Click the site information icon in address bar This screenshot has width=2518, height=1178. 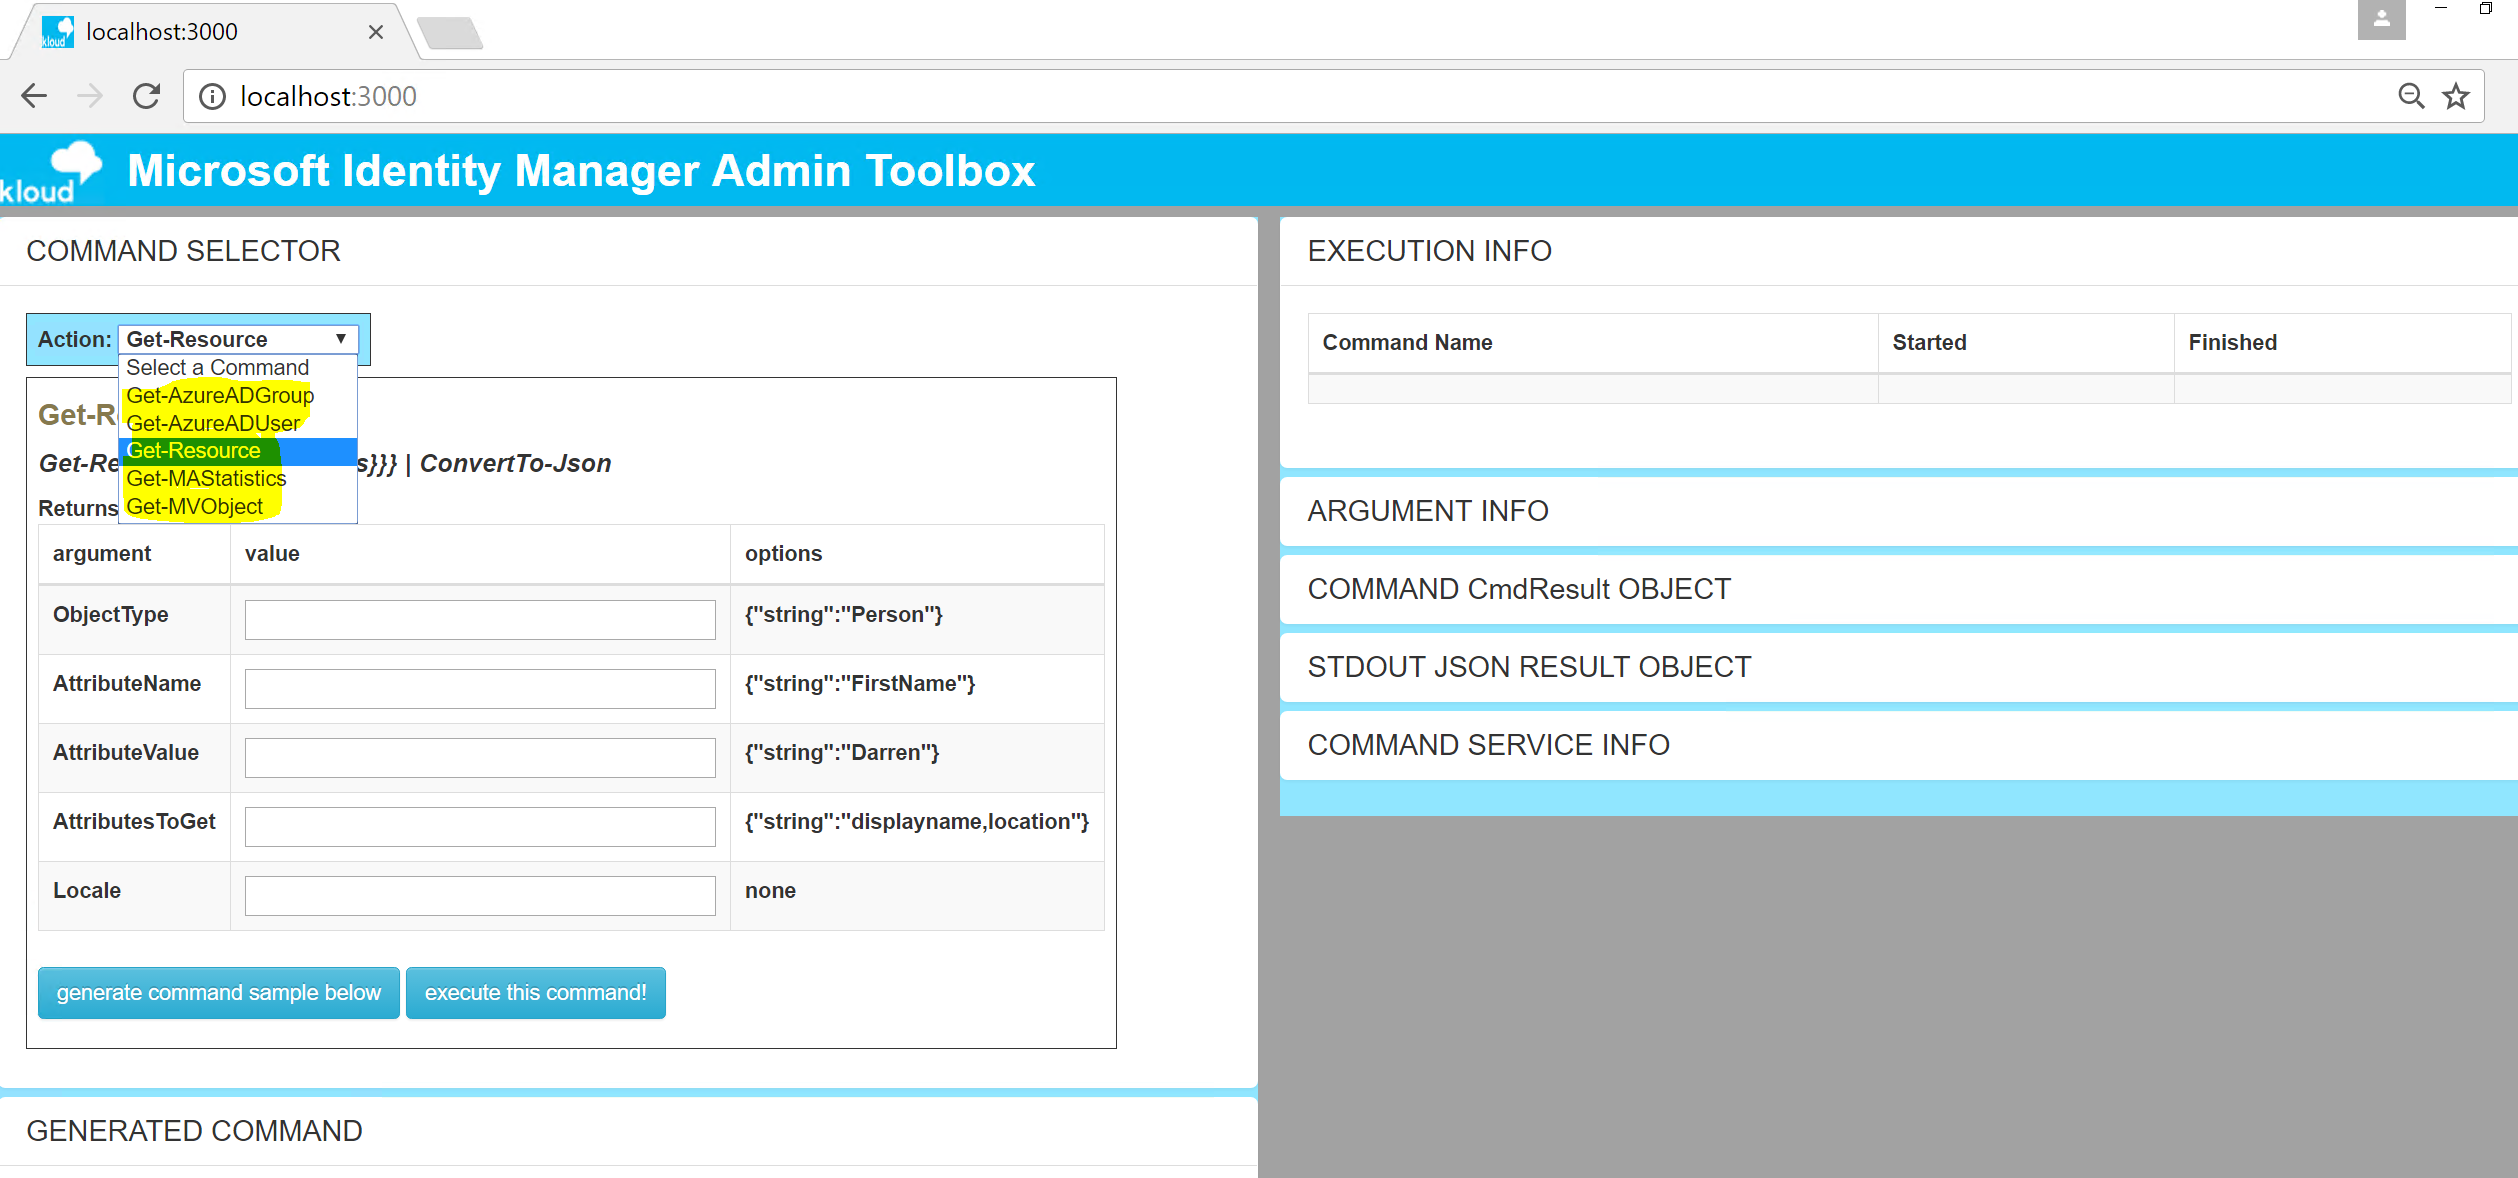tap(212, 96)
